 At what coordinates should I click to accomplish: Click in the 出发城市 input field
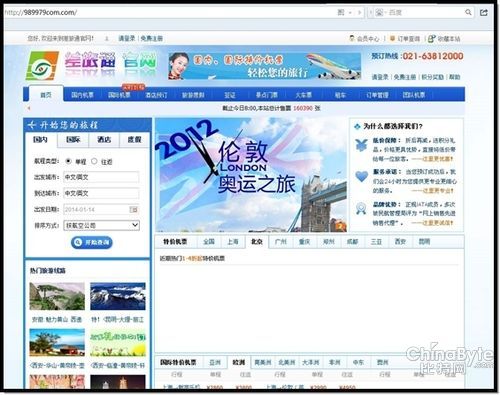point(101,177)
